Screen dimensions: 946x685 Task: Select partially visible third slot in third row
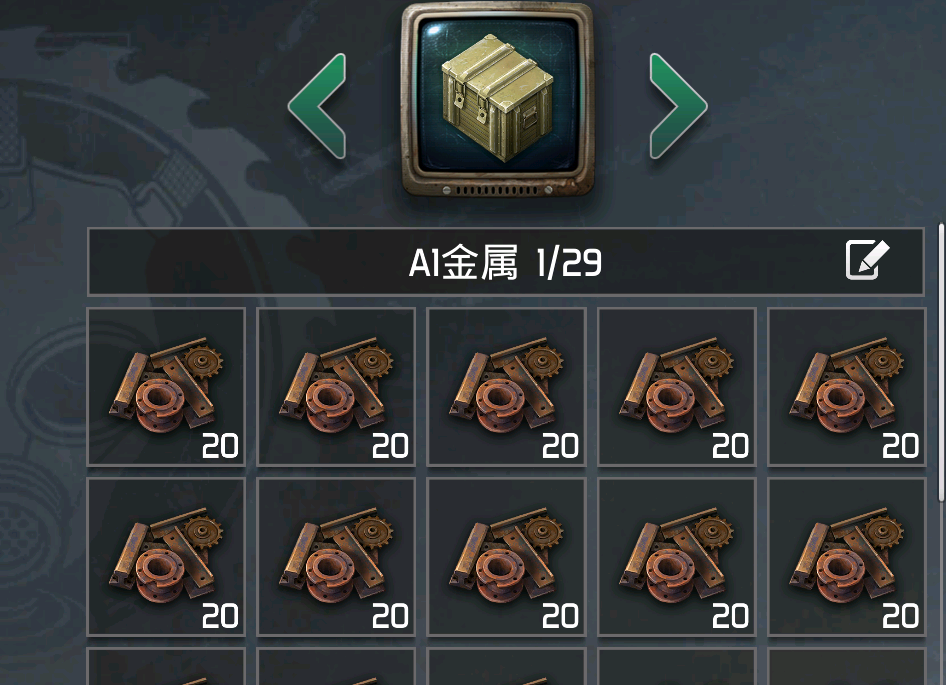(506, 666)
